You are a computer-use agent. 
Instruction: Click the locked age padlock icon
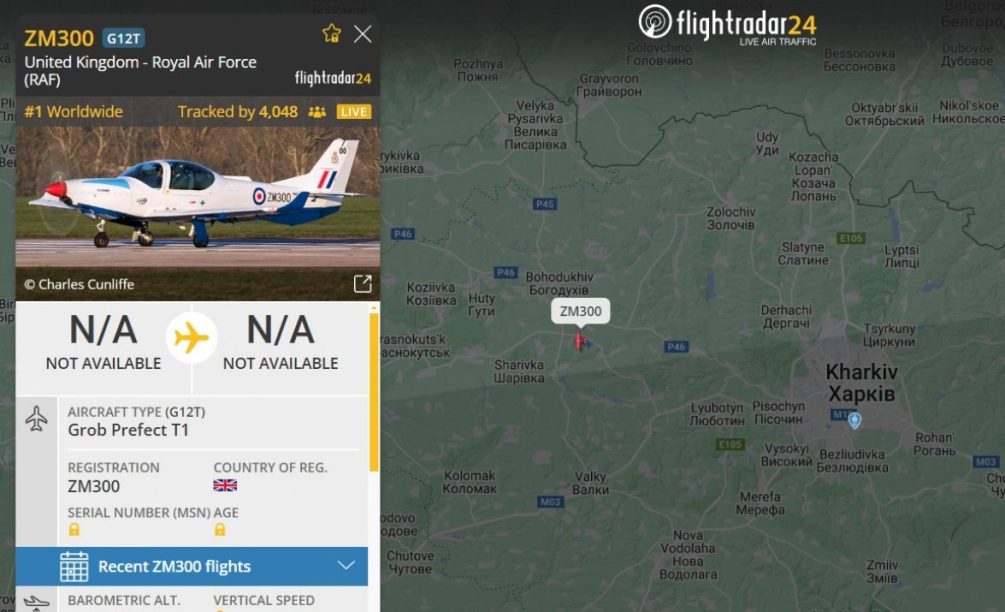tap(220, 529)
